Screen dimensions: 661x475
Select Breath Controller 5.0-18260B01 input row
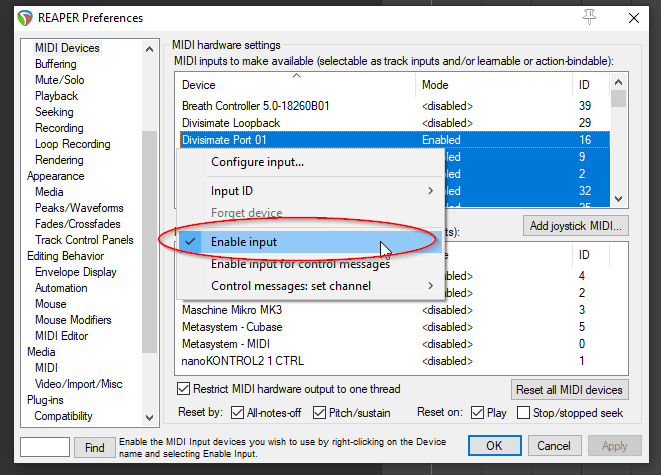coord(394,106)
